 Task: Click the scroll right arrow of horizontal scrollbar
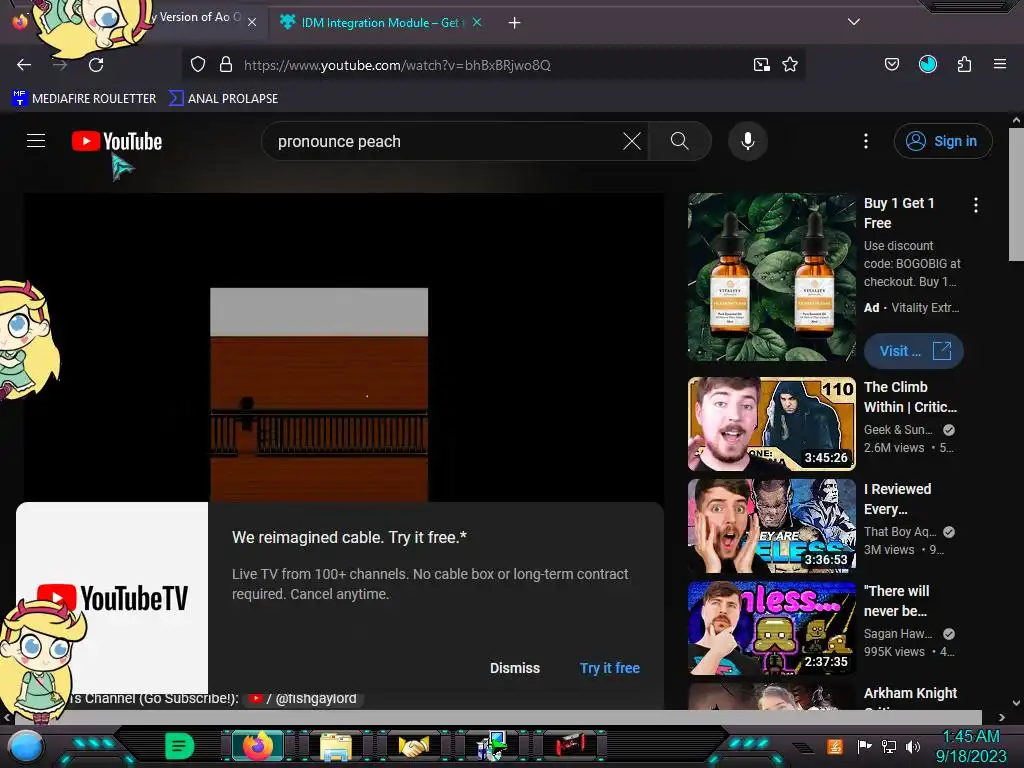(1001, 718)
